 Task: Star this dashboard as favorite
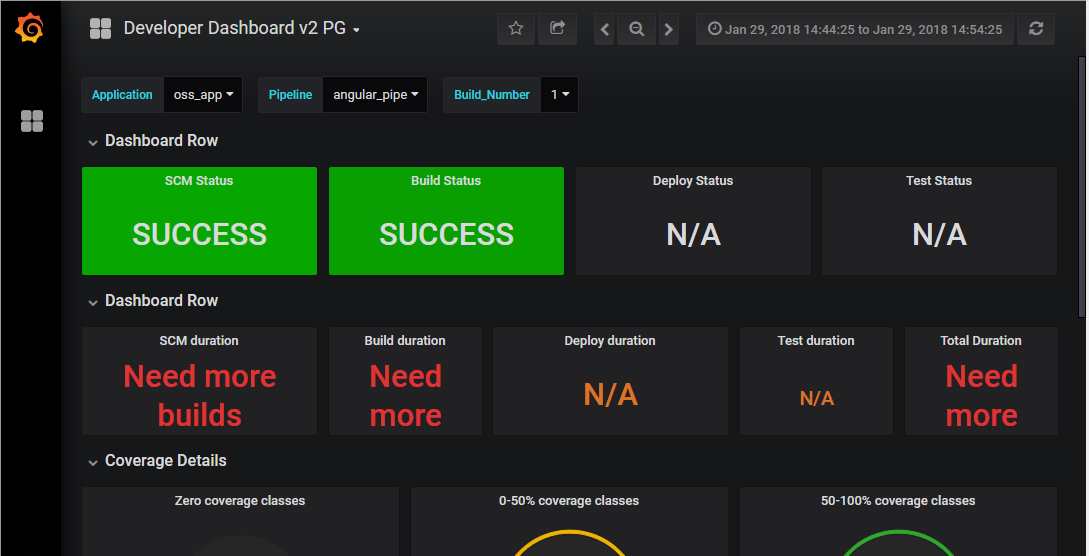516,29
